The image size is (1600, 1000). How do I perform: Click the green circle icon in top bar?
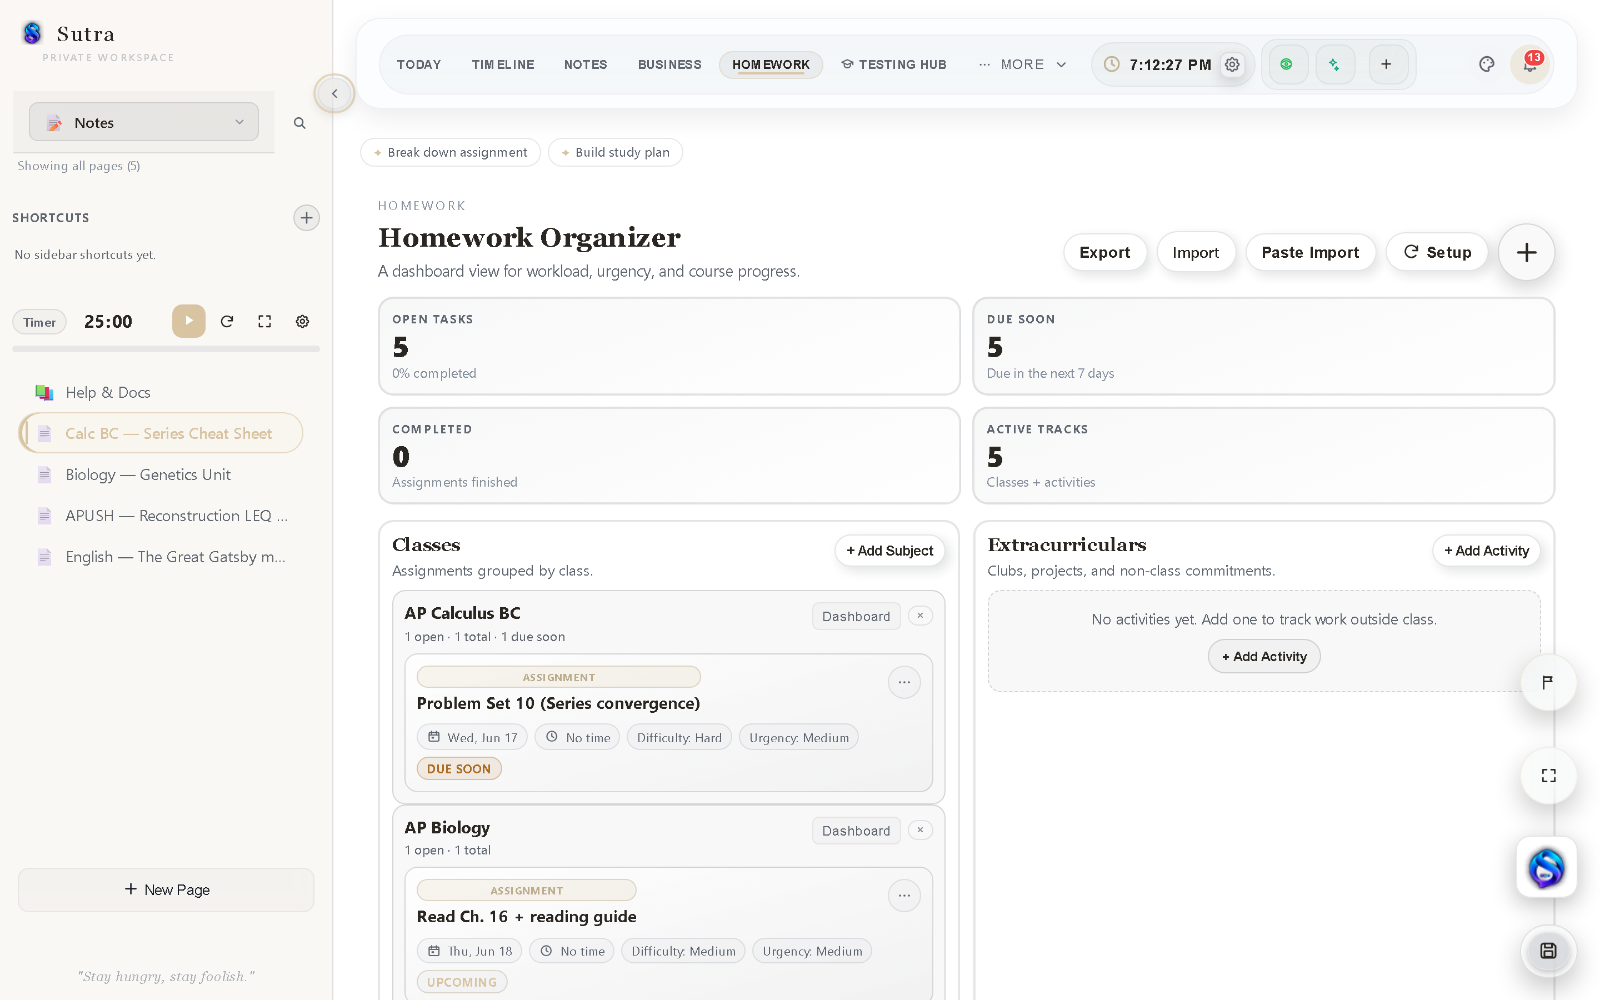tap(1287, 64)
